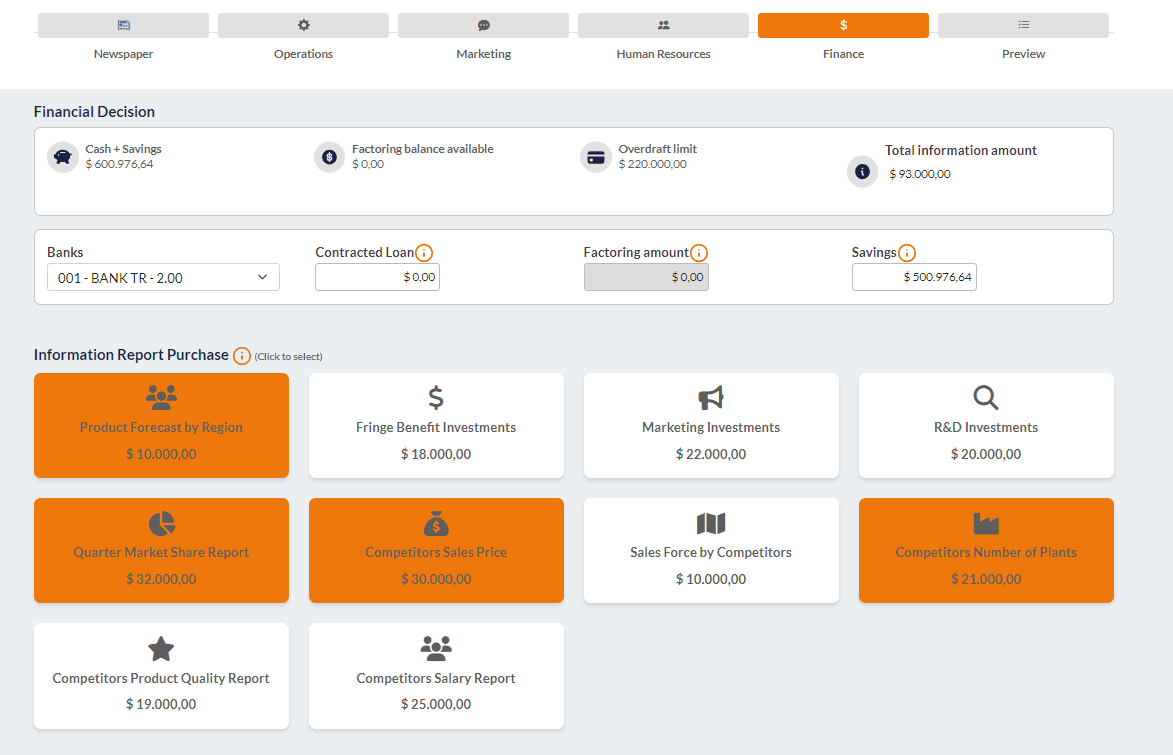Image resolution: width=1173 pixels, height=755 pixels.
Task: Open the Preview step
Action: [1023, 26]
